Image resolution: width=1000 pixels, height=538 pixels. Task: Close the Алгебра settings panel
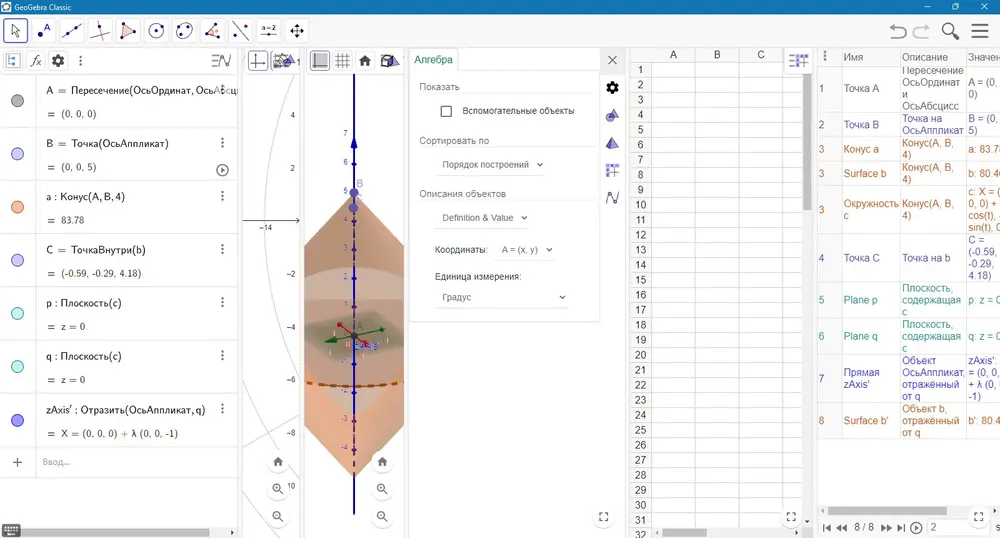612,60
